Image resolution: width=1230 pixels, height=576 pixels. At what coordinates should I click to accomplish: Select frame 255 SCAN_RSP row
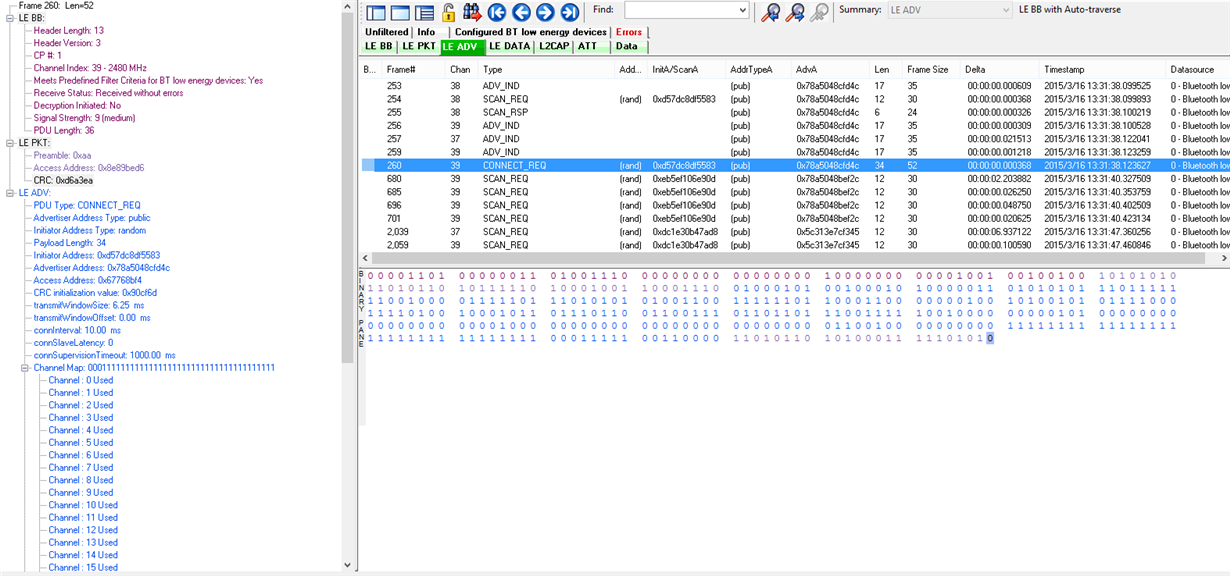[x=795, y=112]
